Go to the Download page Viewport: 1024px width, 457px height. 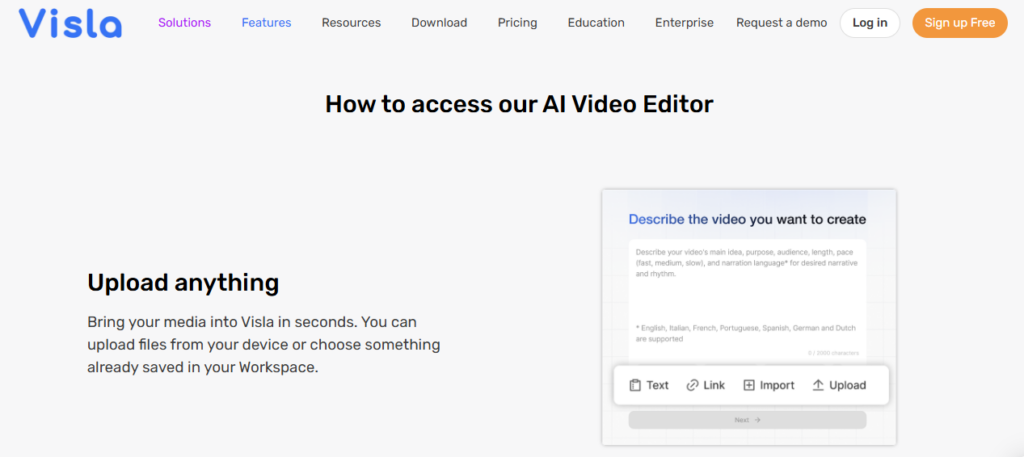pos(439,23)
